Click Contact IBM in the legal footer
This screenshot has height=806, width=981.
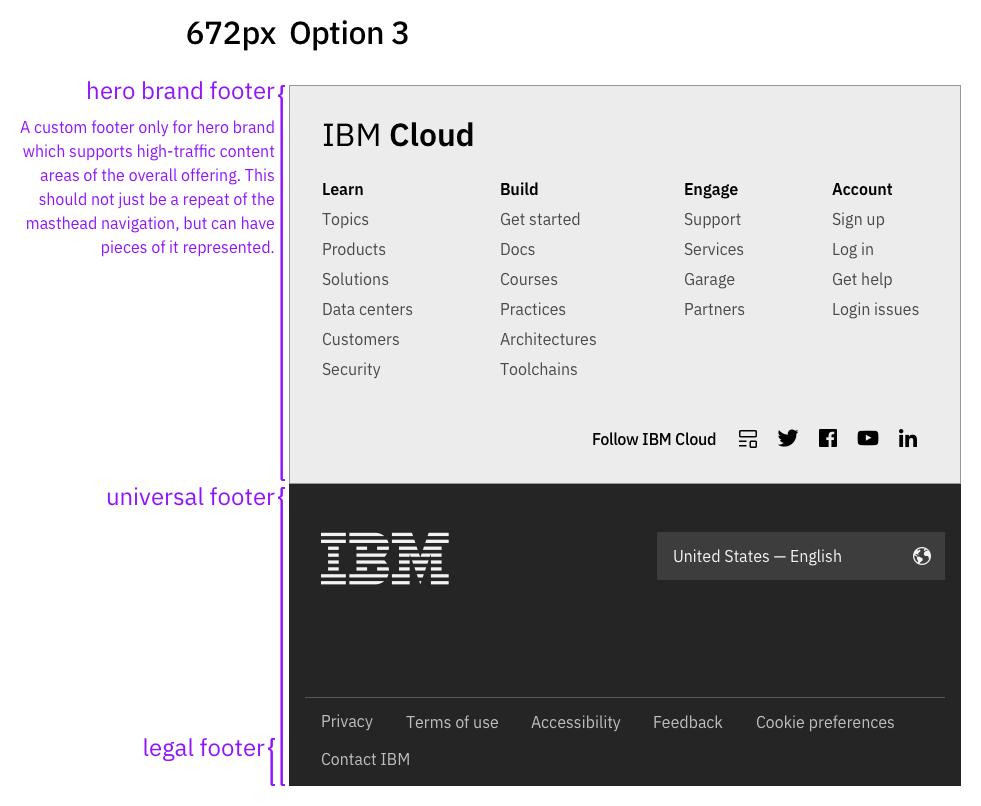click(x=365, y=759)
